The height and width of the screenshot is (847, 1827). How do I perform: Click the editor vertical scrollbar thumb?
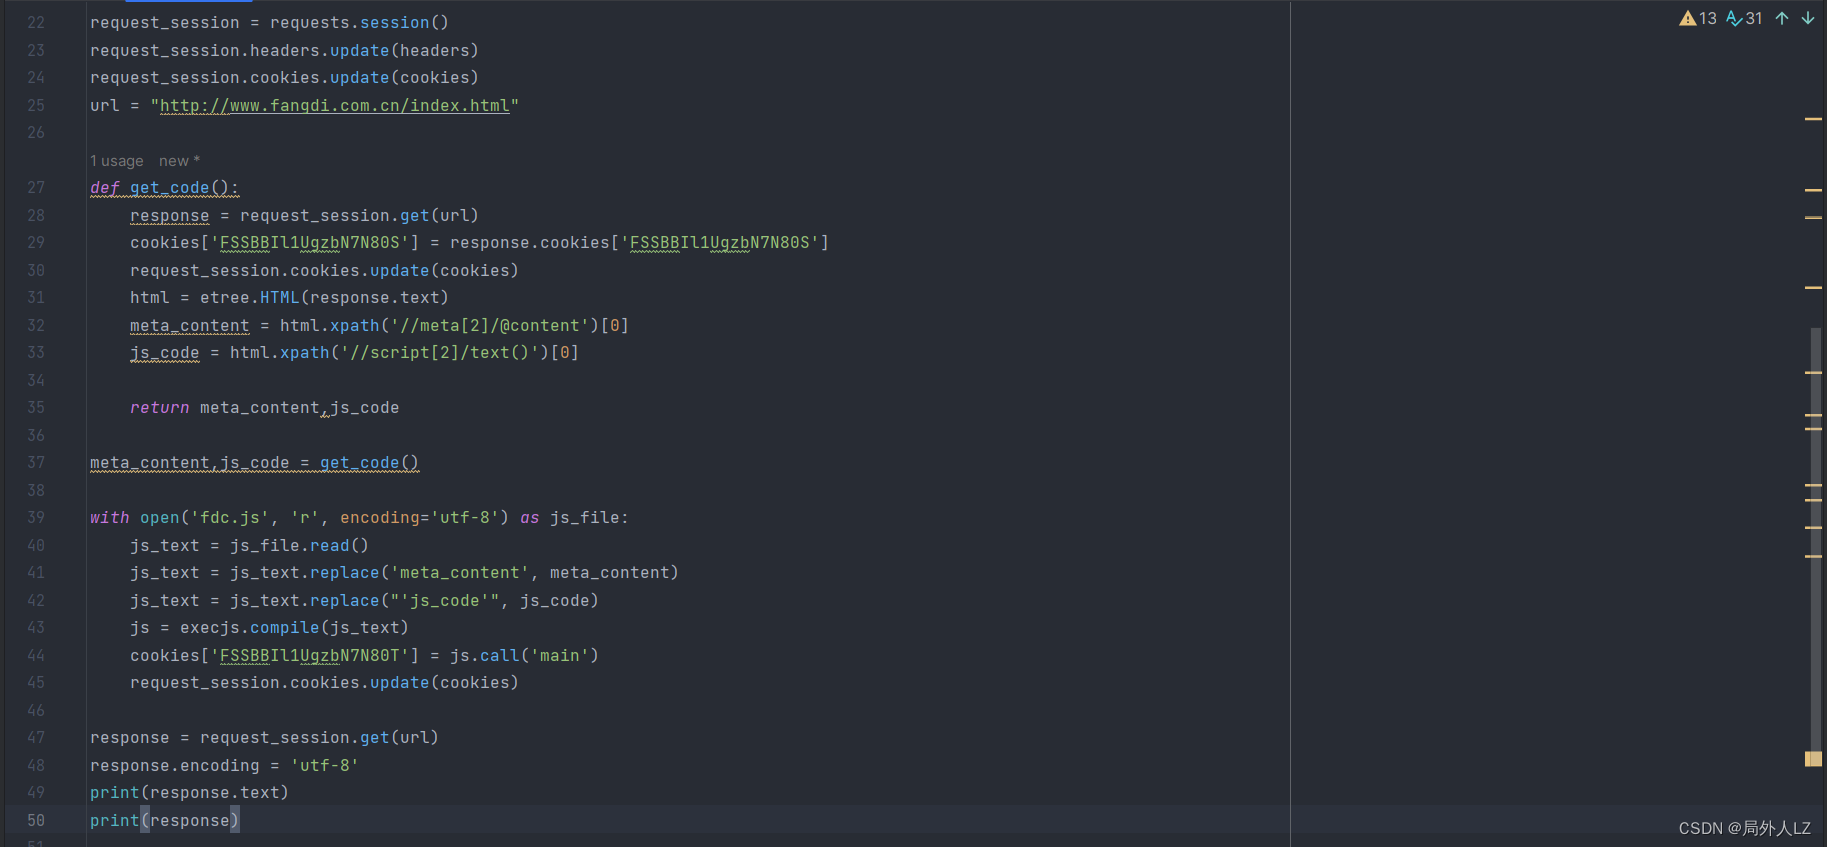coord(1815,540)
